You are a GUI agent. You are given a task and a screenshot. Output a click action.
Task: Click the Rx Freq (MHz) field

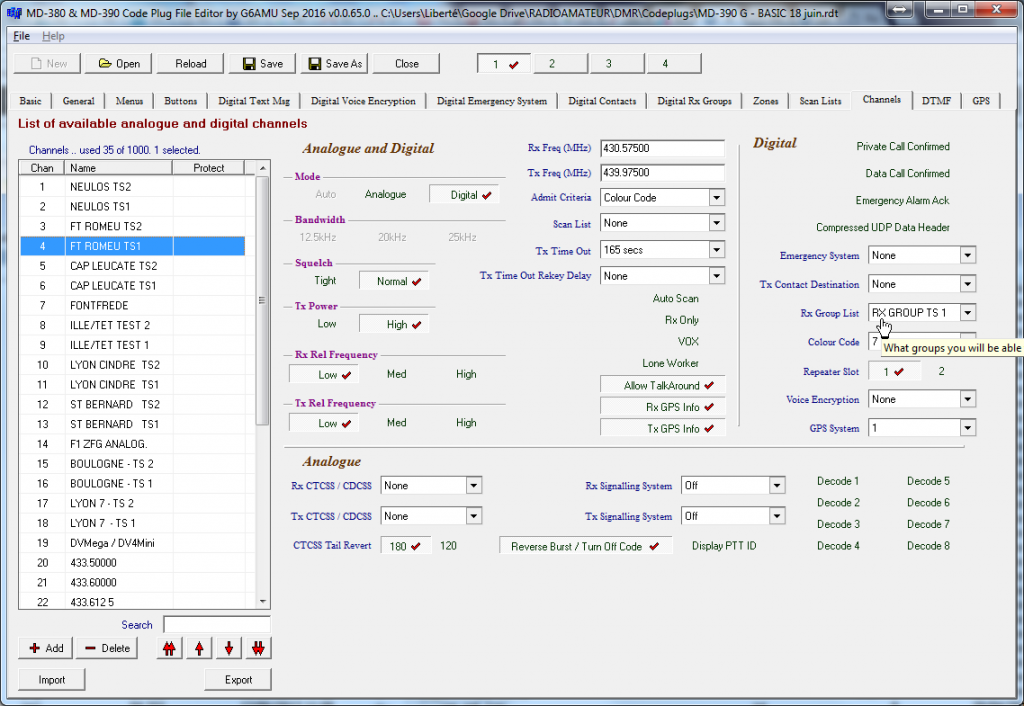pos(662,148)
